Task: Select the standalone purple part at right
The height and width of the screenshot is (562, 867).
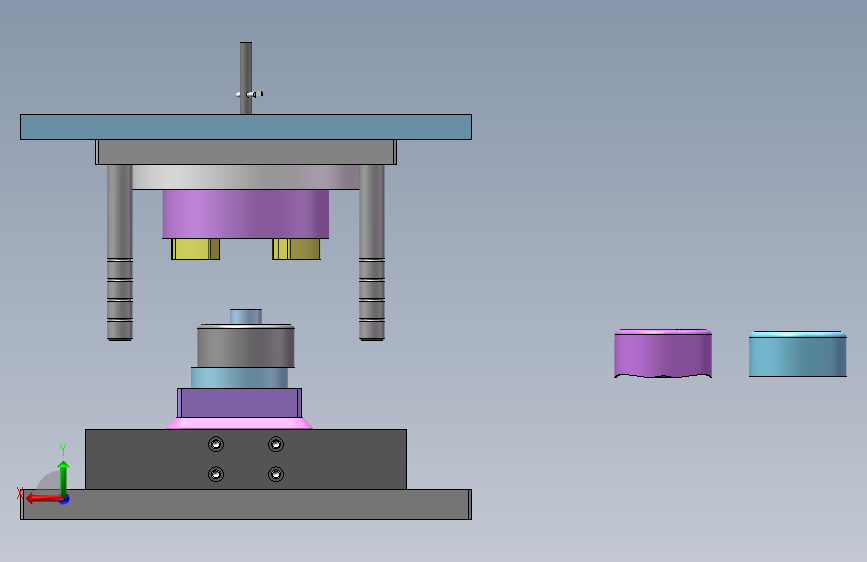Action: tap(663, 353)
